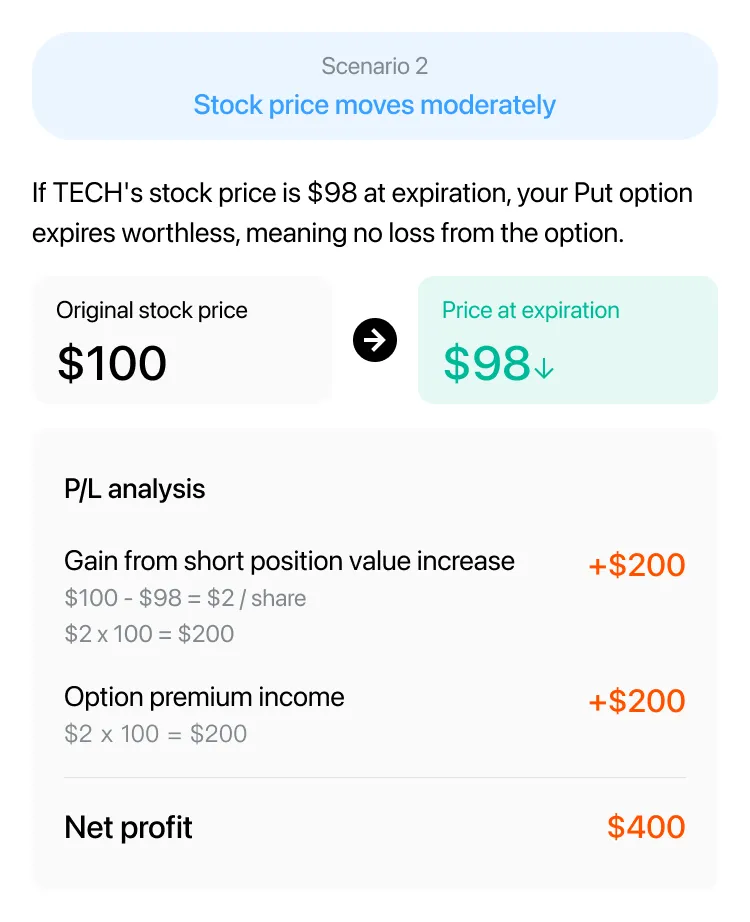Click the $100 original price value

[112, 363]
